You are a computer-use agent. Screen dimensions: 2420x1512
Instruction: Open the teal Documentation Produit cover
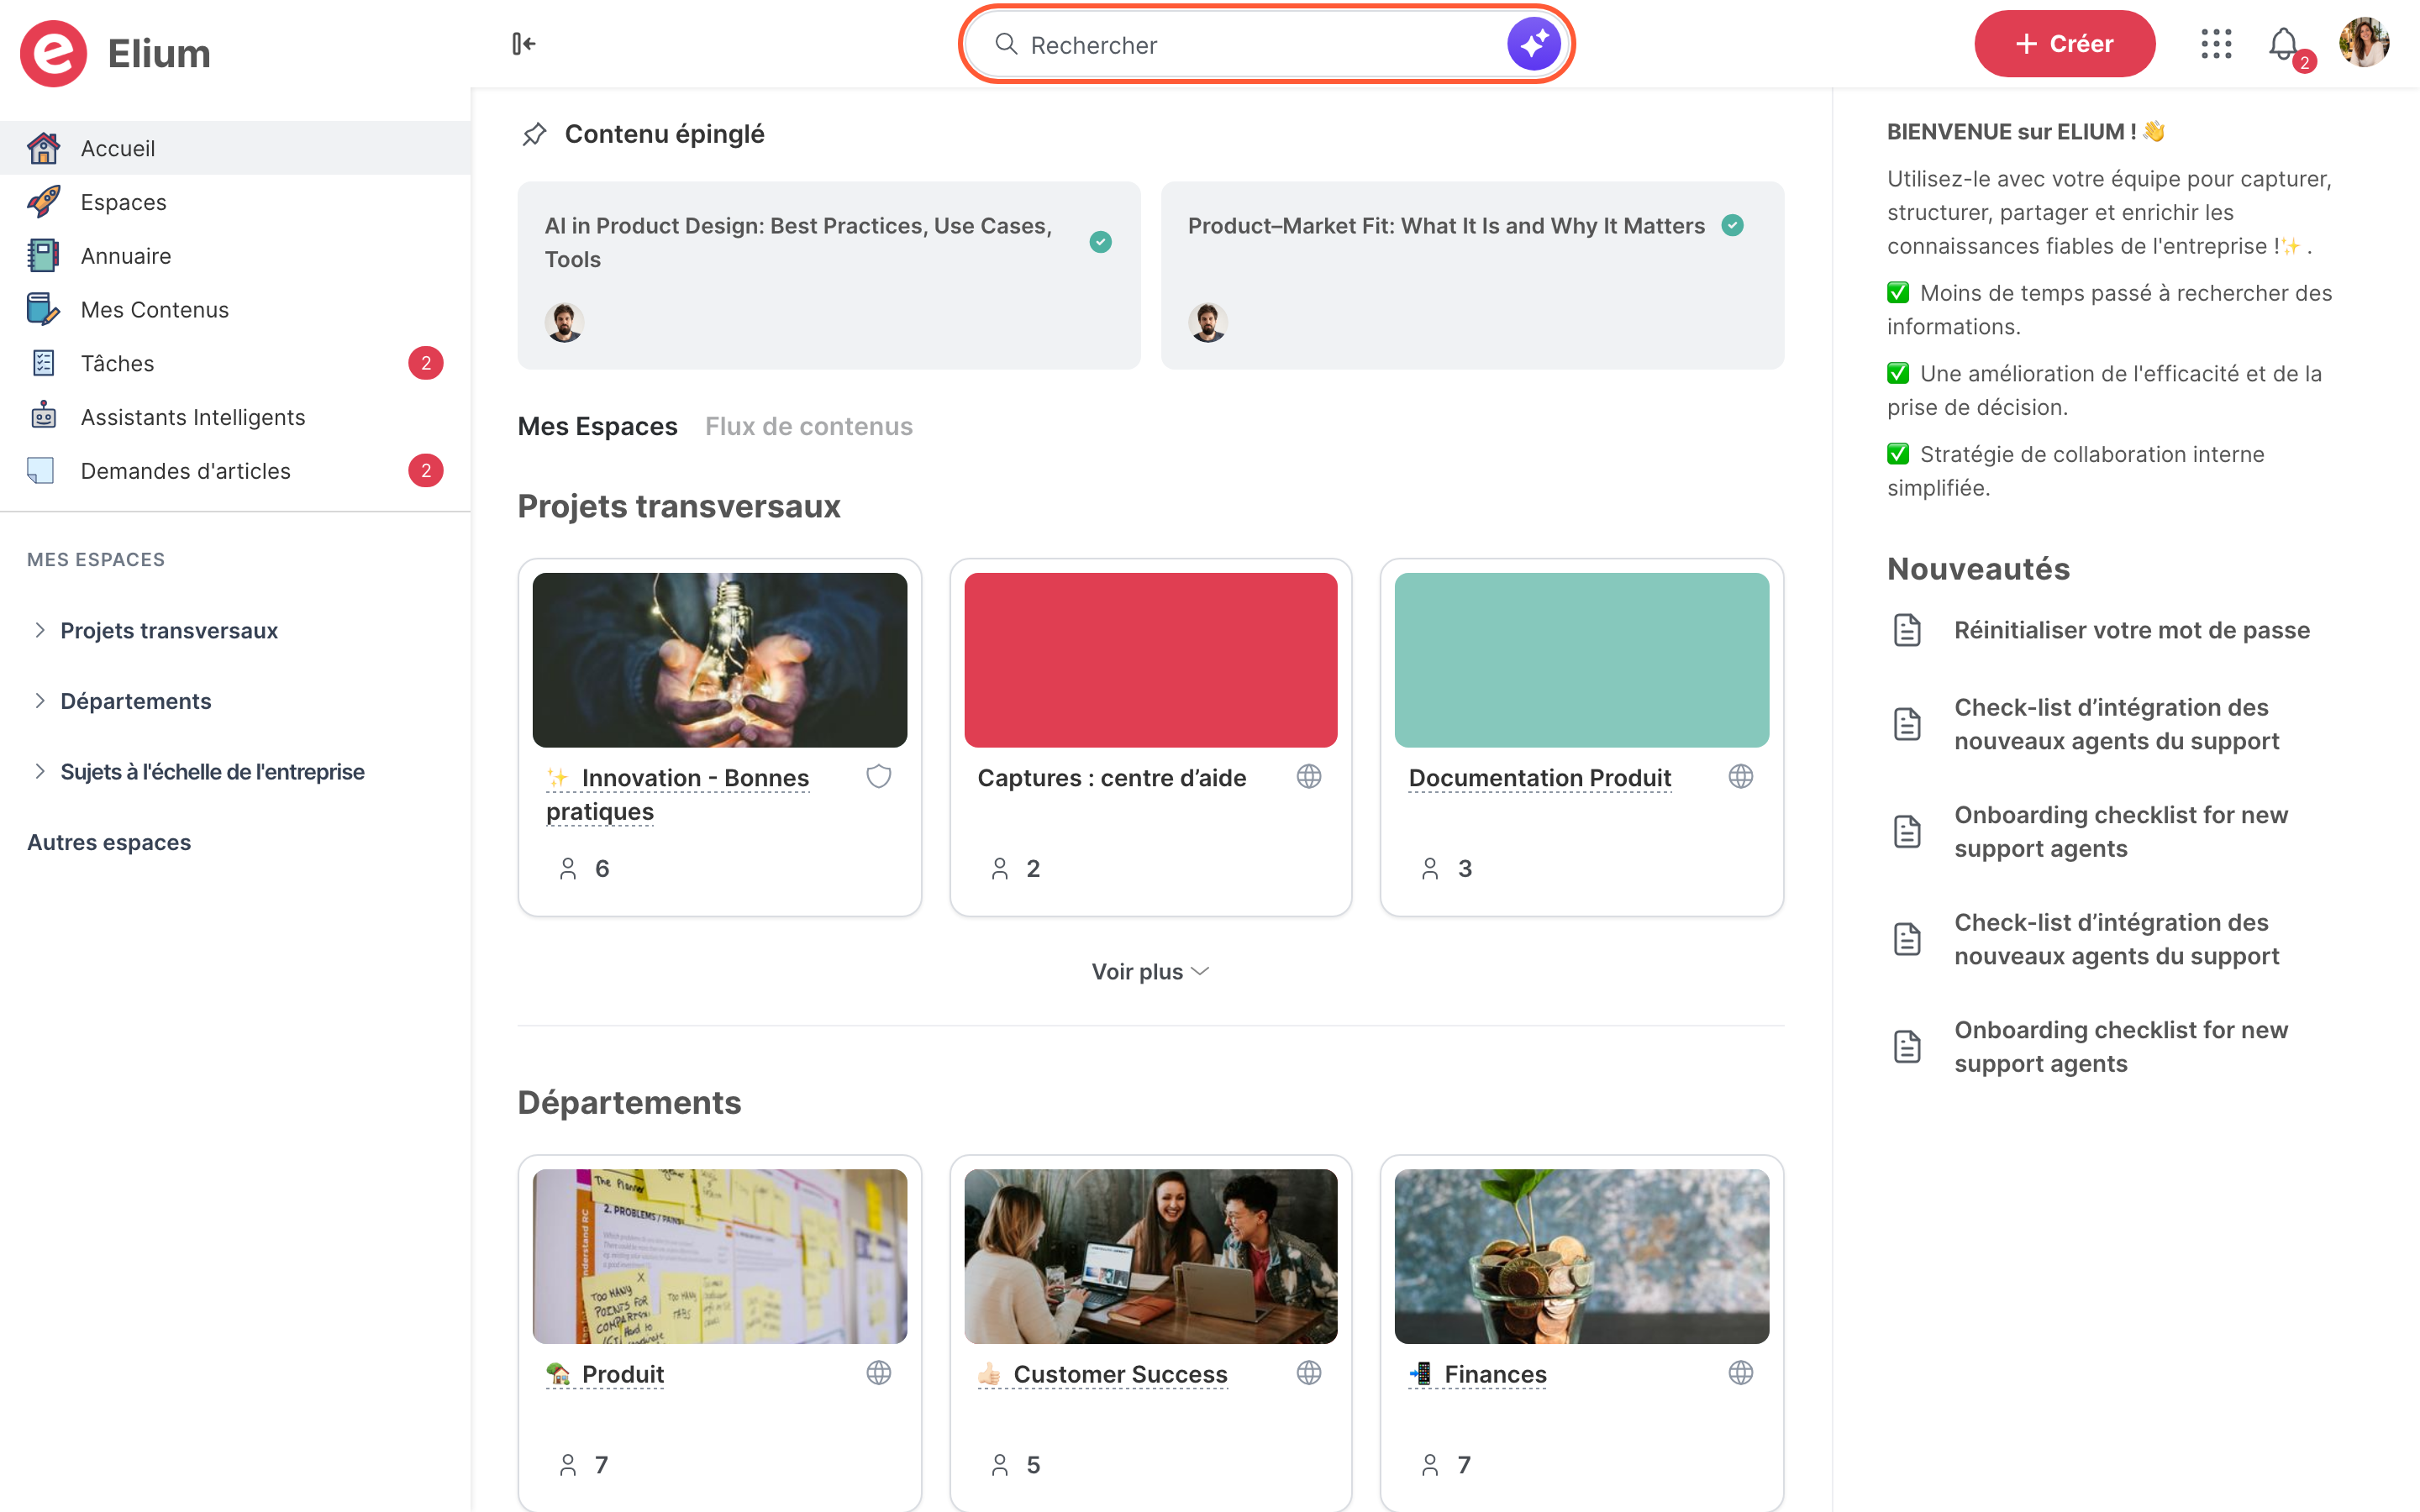pyautogui.click(x=1581, y=660)
